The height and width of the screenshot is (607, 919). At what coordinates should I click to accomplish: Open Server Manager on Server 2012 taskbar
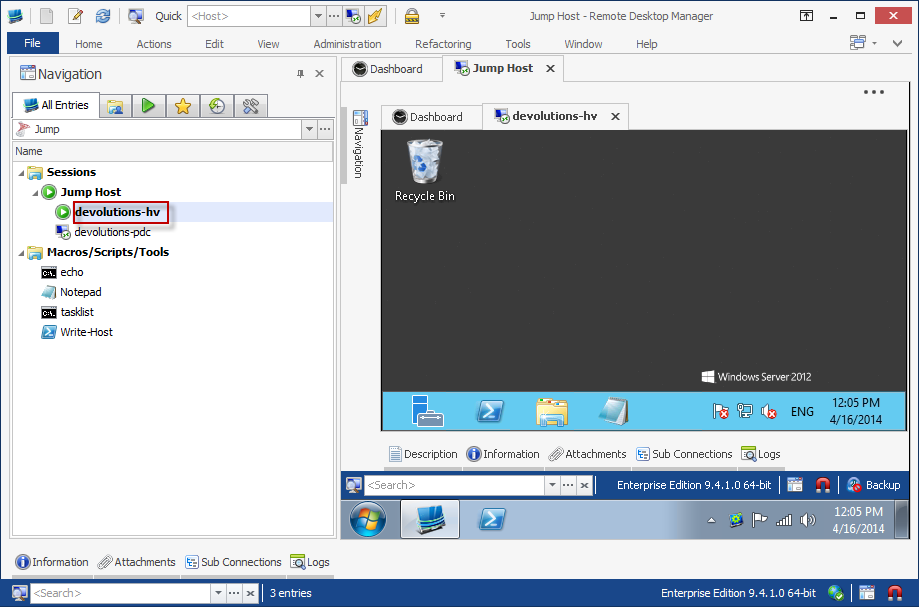427,411
